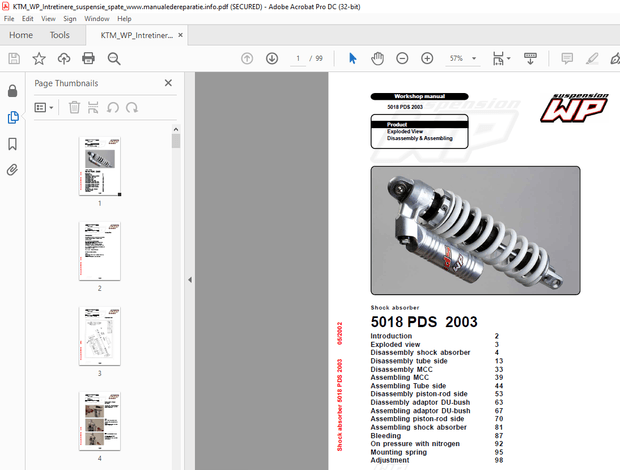Screen dimensions: 620x470
Task: Click Disassembly MCC contents entry
Action: coord(401,369)
